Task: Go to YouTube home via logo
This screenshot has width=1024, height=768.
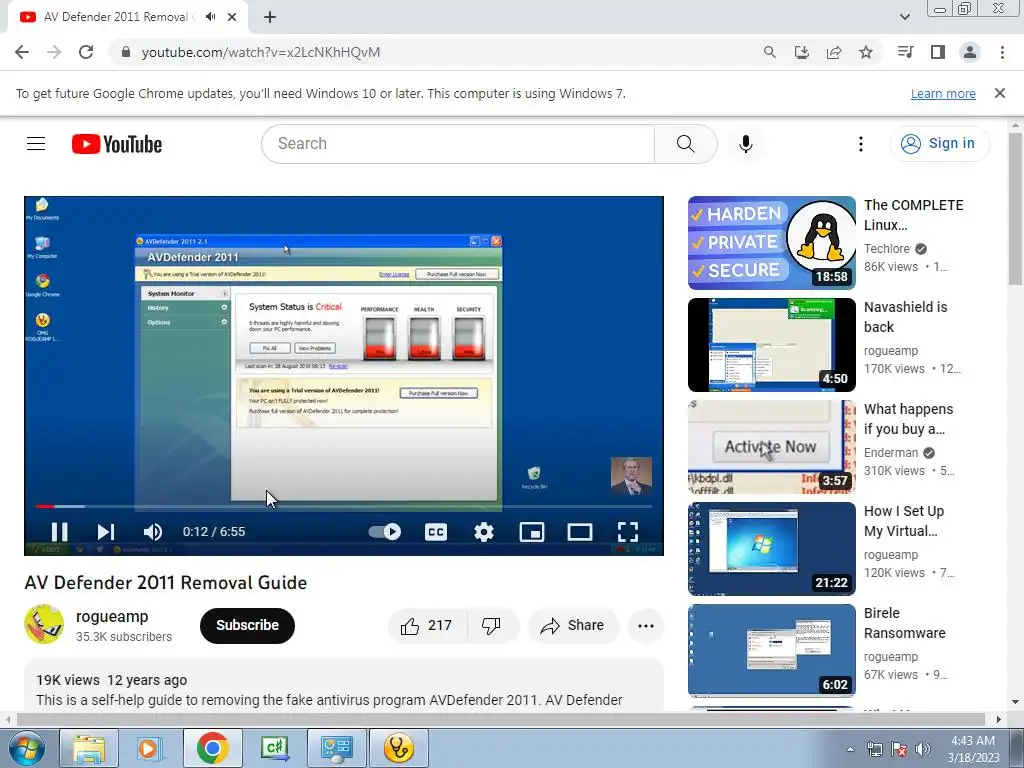Action: click(117, 144)
